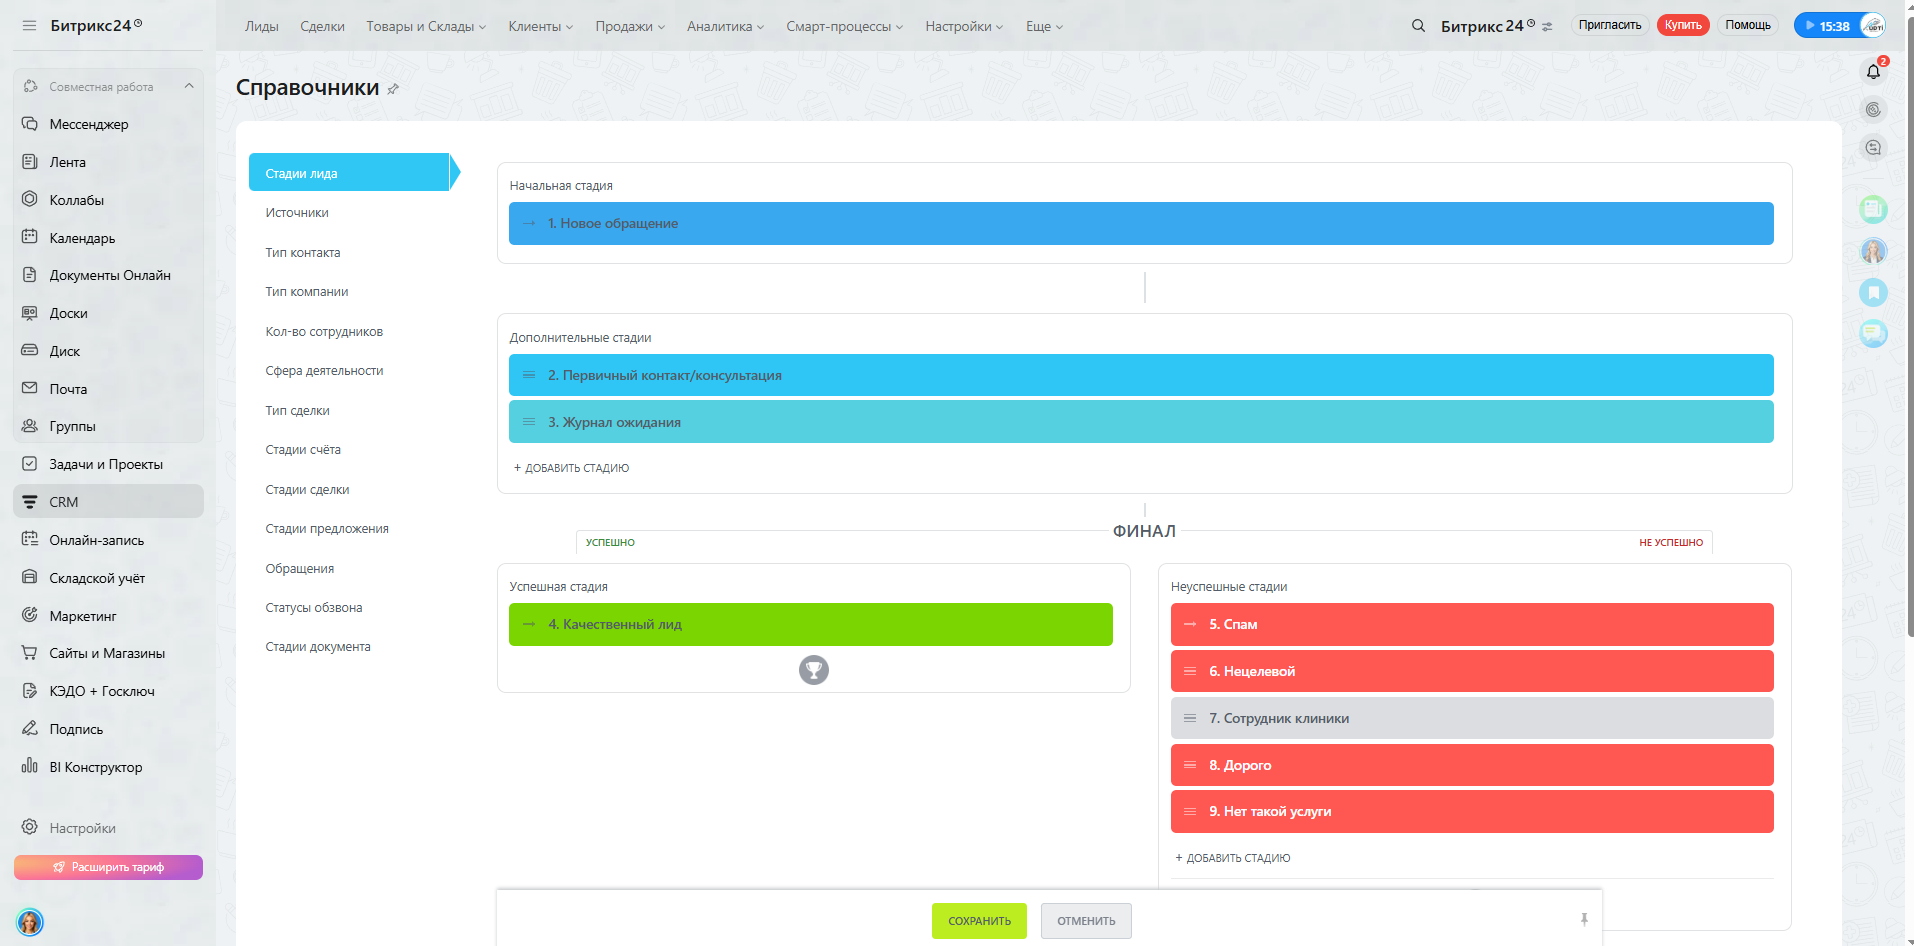
Task: Open the notifications bell with badge 2
Action: pyautogui.click(x=1874, y=71)
